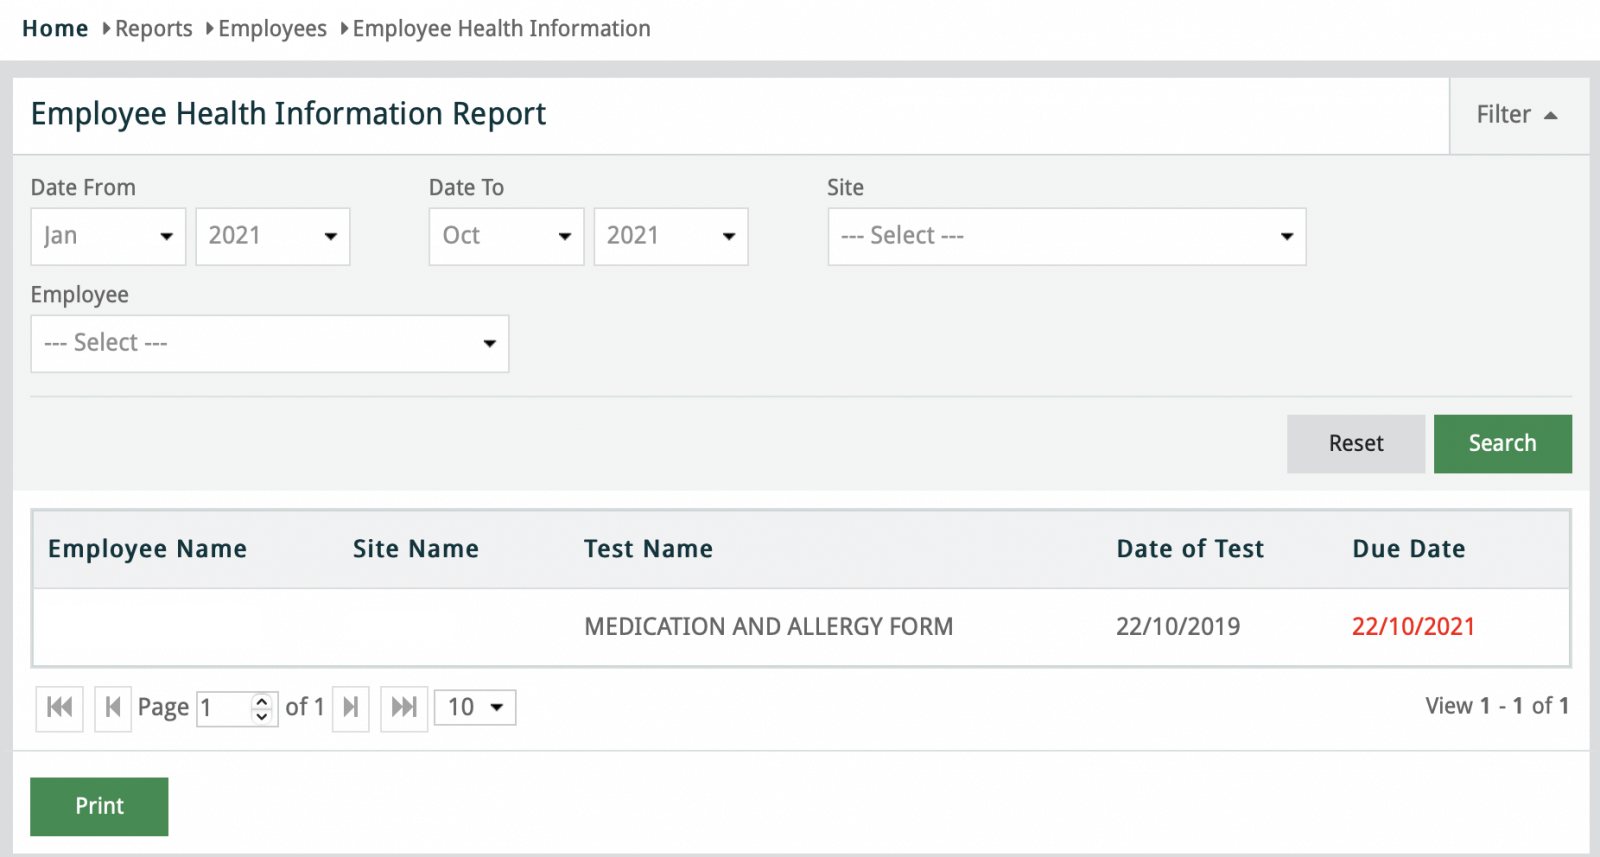Open Date From year dropdown

click(272, 236)
